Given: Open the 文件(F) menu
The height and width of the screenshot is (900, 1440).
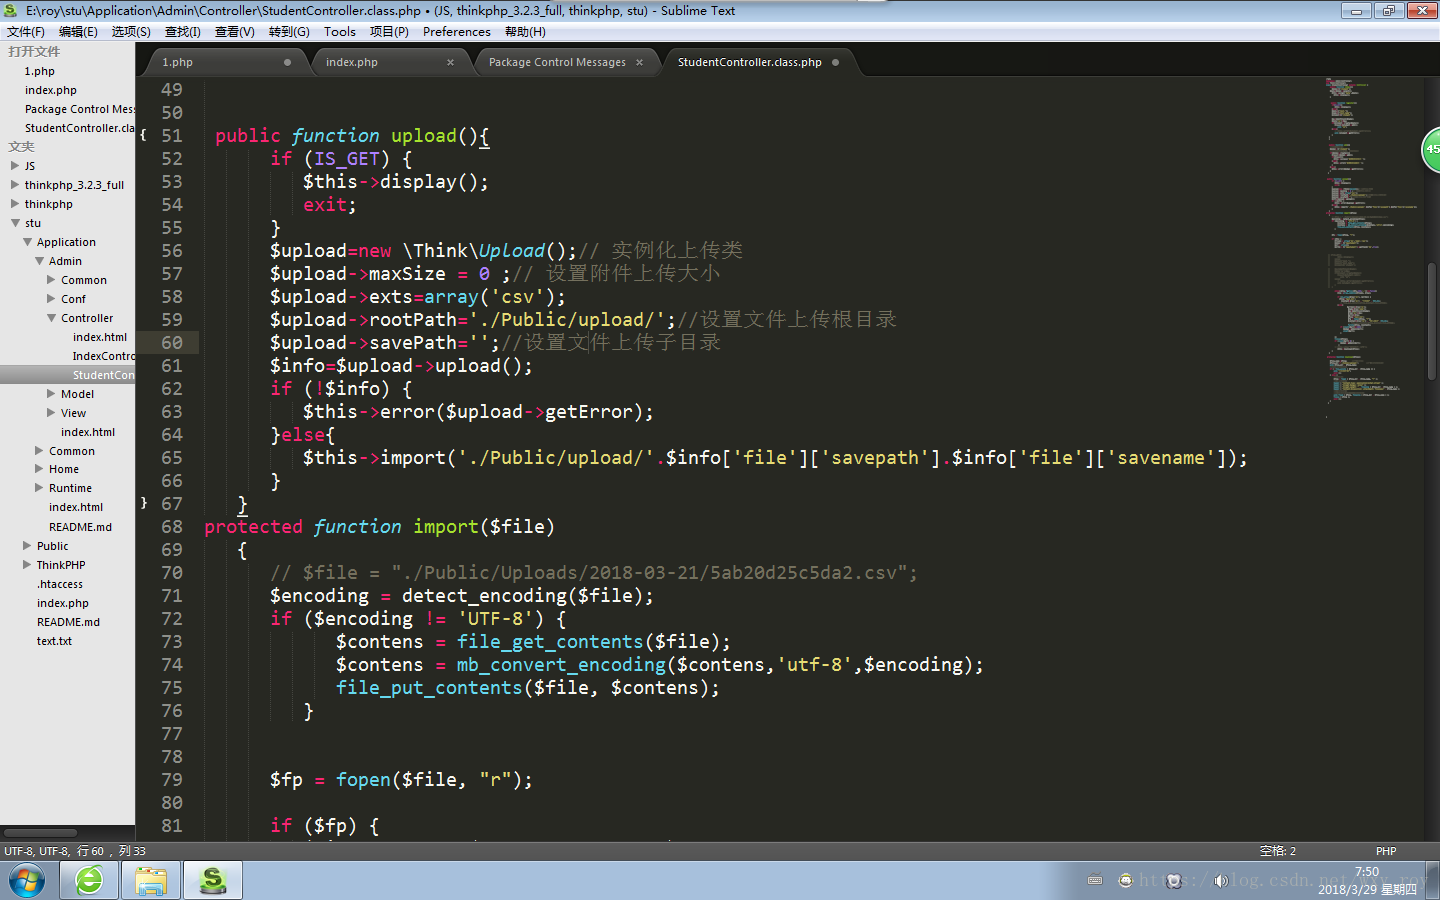Looking at the screenshot, I should pyautogui.click(x=25, y=32).
